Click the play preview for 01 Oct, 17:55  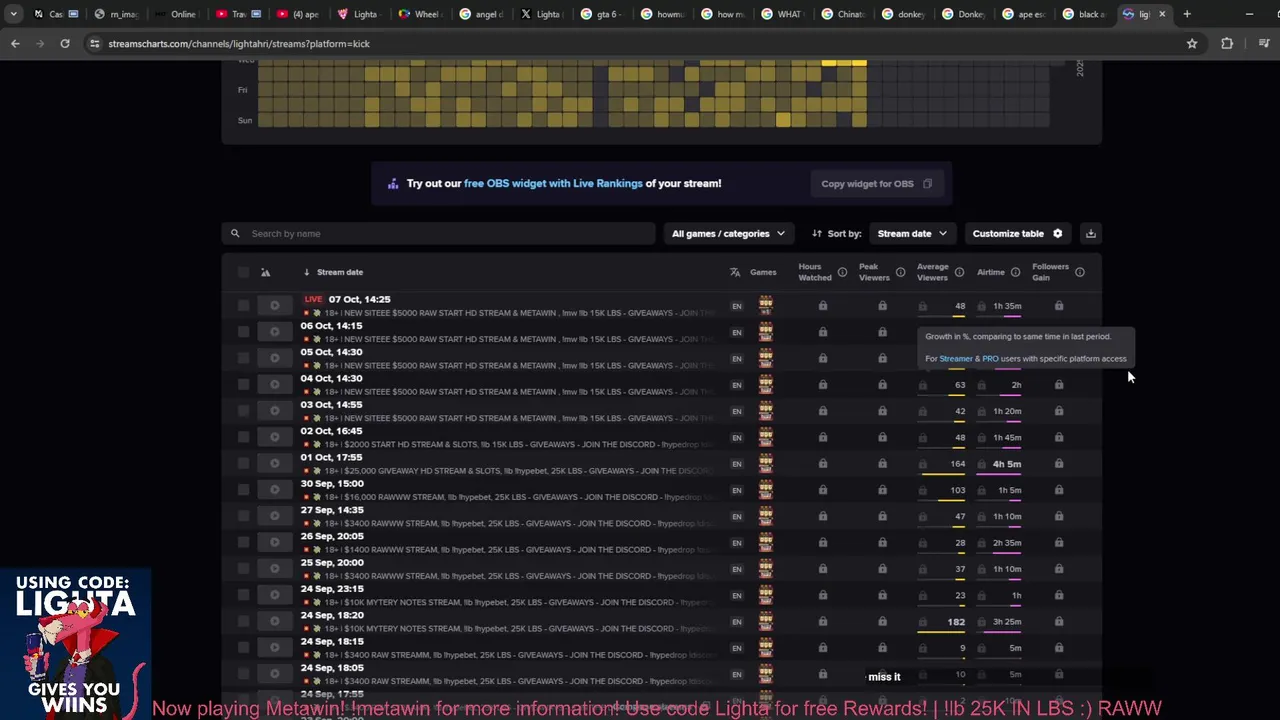274,464
